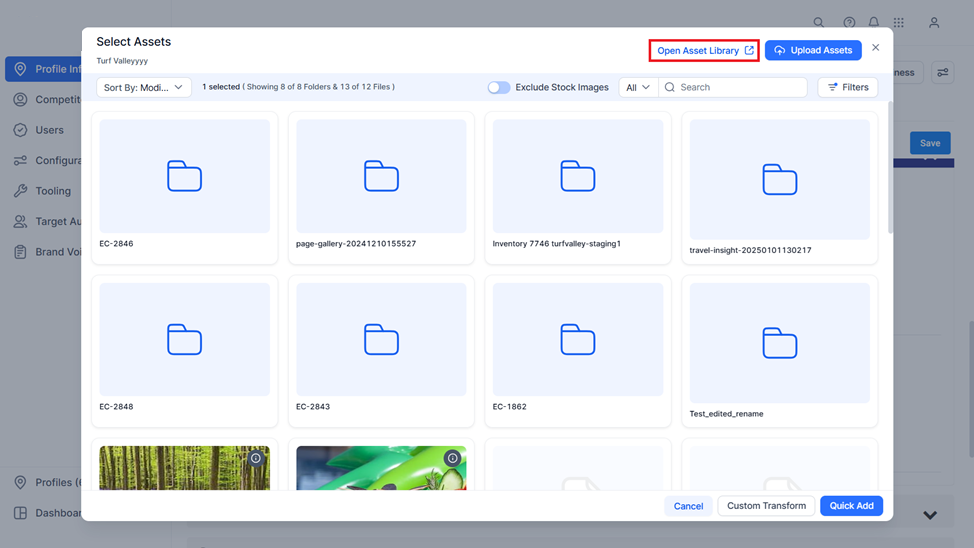Select the Profile Info sidebar item
This screenshot has width=974, height=548.
pos(43,69)
